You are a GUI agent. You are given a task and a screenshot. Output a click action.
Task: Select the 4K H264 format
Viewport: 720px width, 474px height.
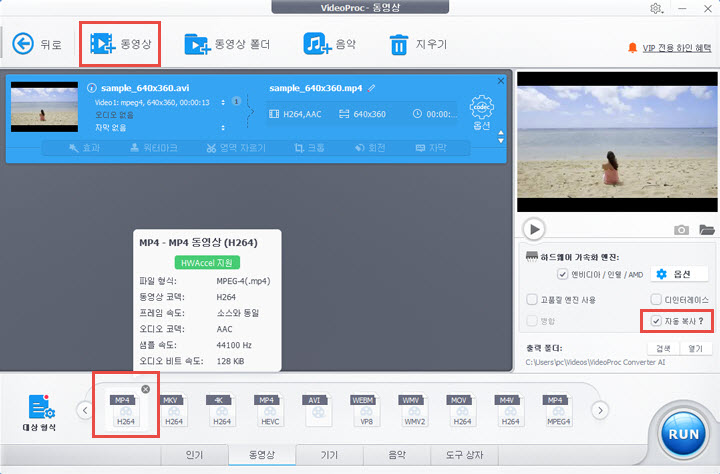point(222,410)
